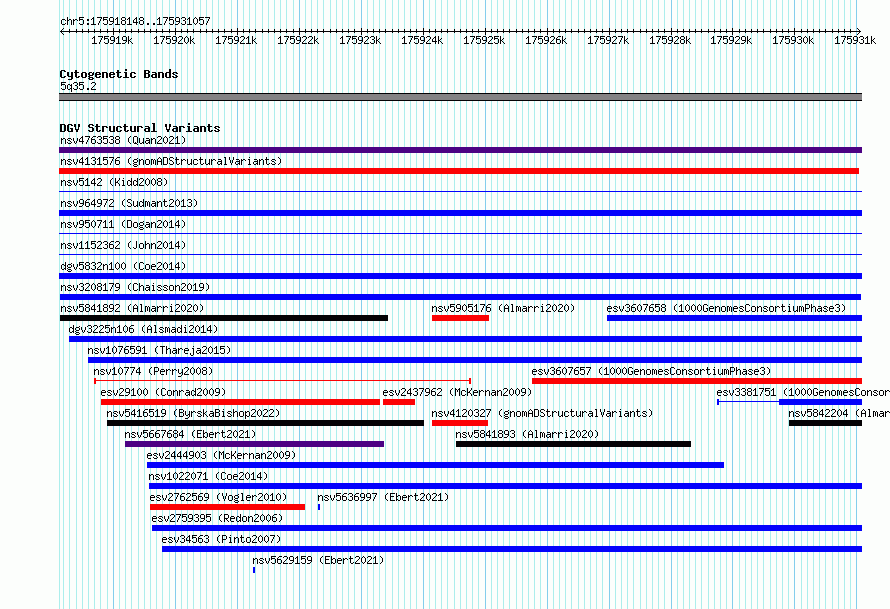This screenshot has height=609, width=890.
Task: Open the nsv1076591 (Thareja2015) label
Action: 159,350
